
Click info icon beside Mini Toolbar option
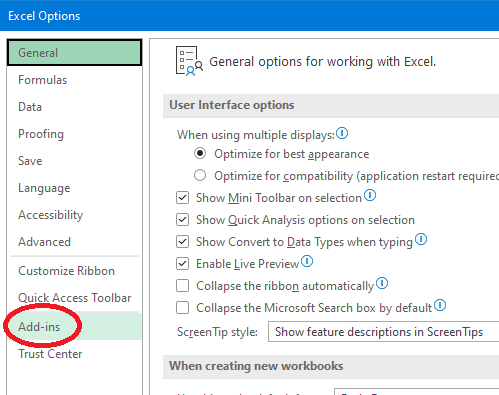[x=370, y=195]
